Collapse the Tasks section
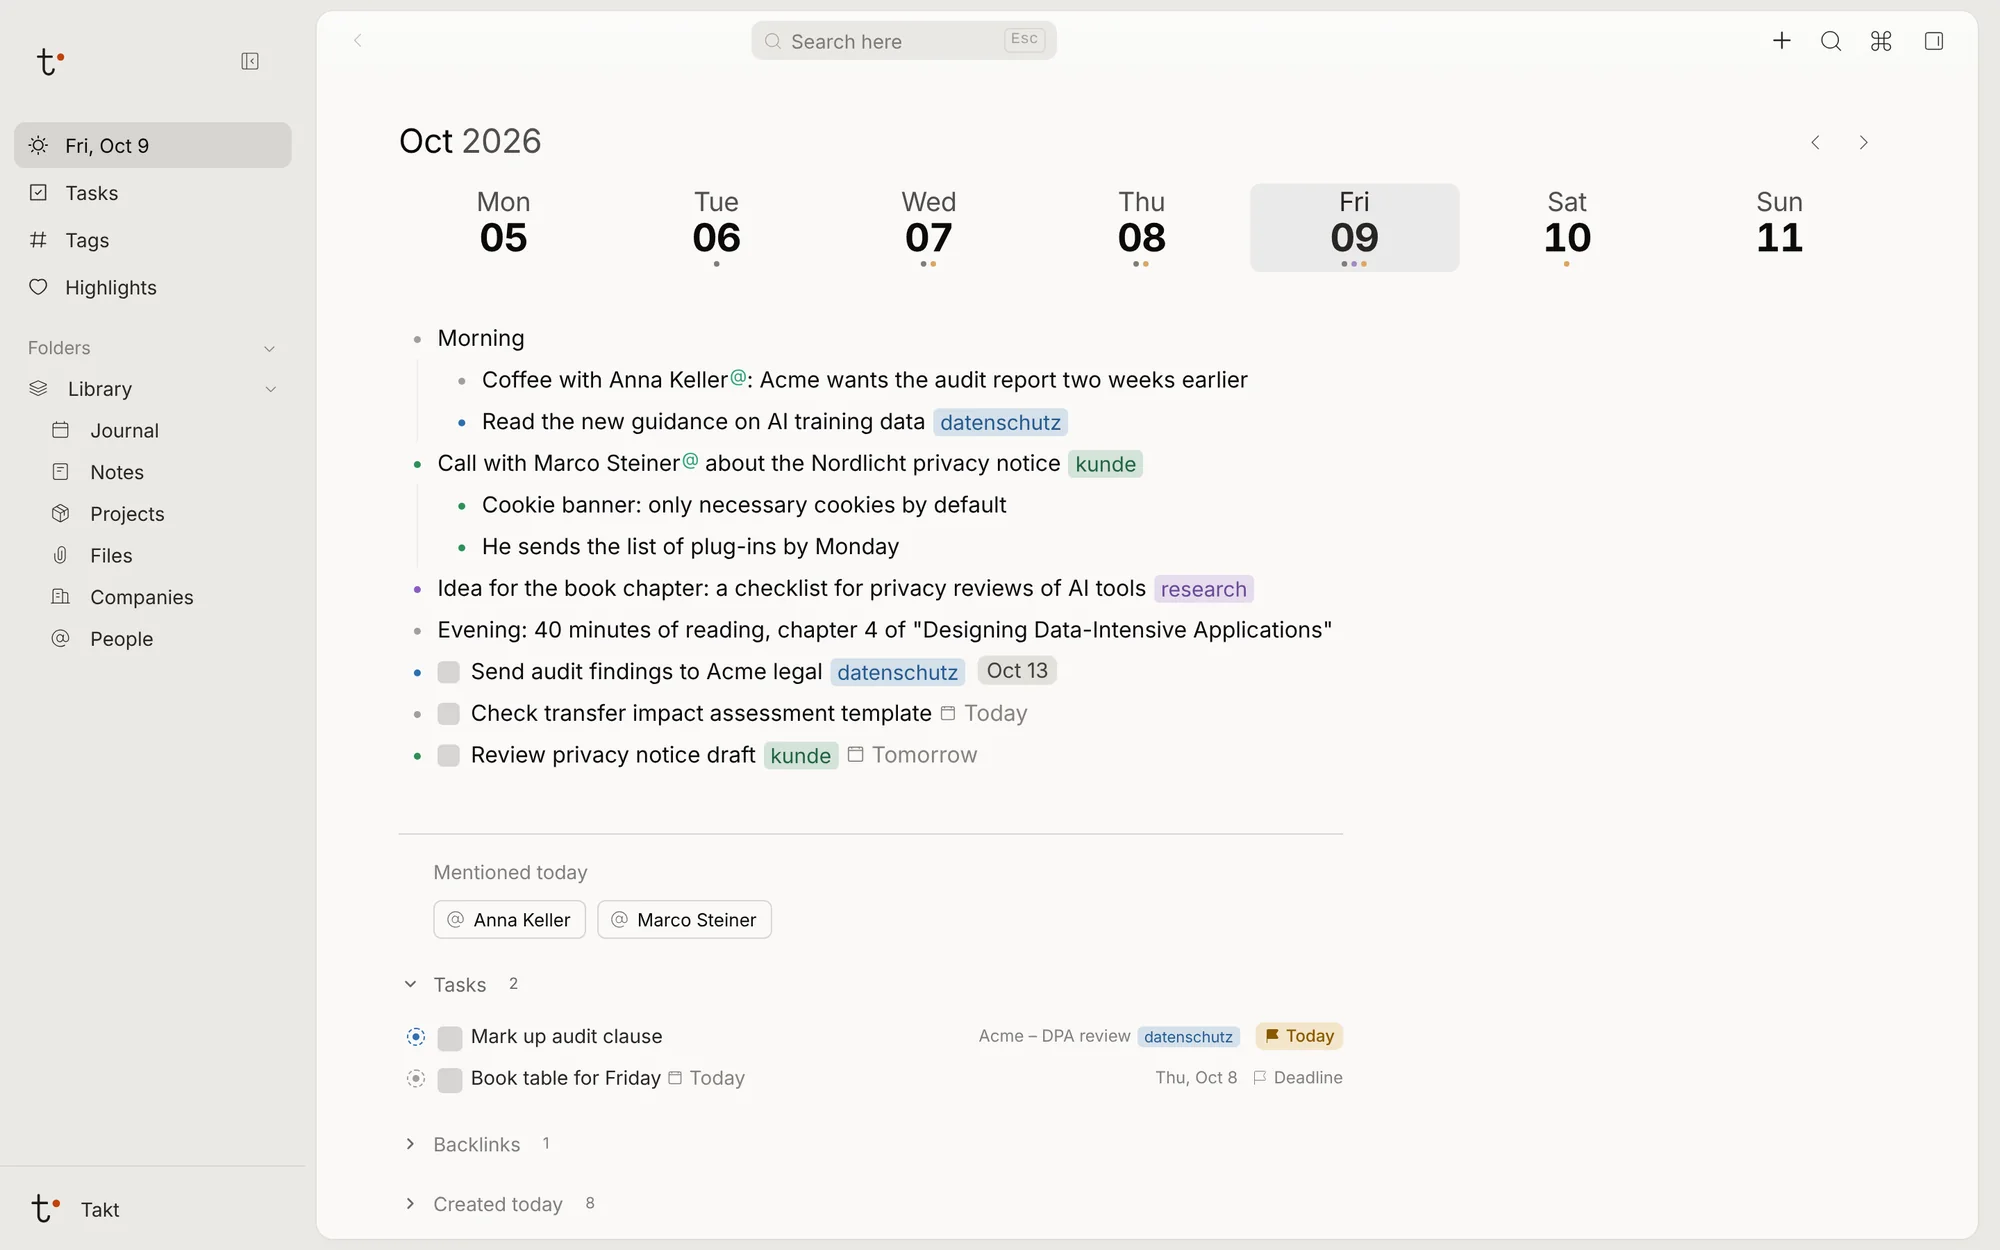This screenshot has height=1250, width=2000. [410, 984]
